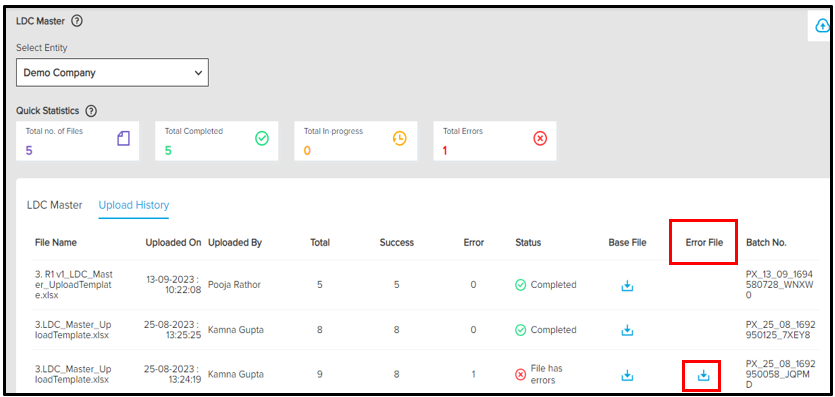Click the Batch No. column header

click(x=766, y=243)
